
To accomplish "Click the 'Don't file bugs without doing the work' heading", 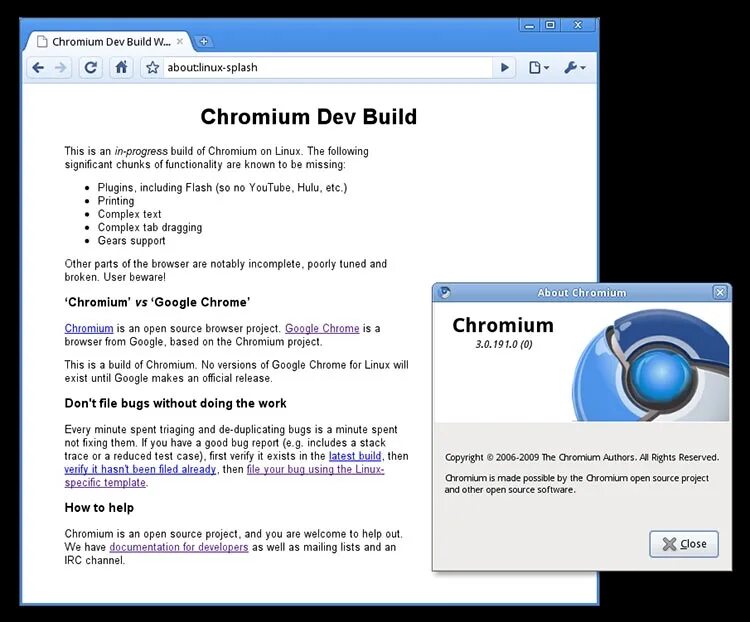I will tap(176, 403).
